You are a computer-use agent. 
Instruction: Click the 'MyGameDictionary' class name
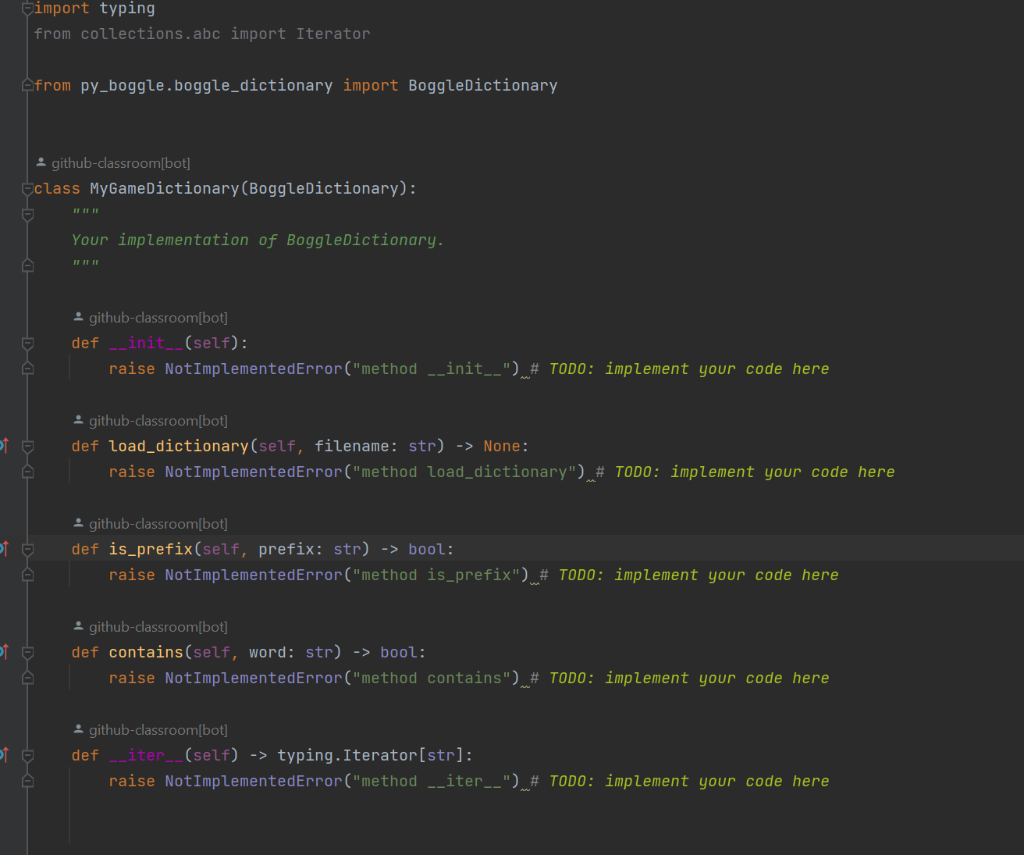[165, 189]
